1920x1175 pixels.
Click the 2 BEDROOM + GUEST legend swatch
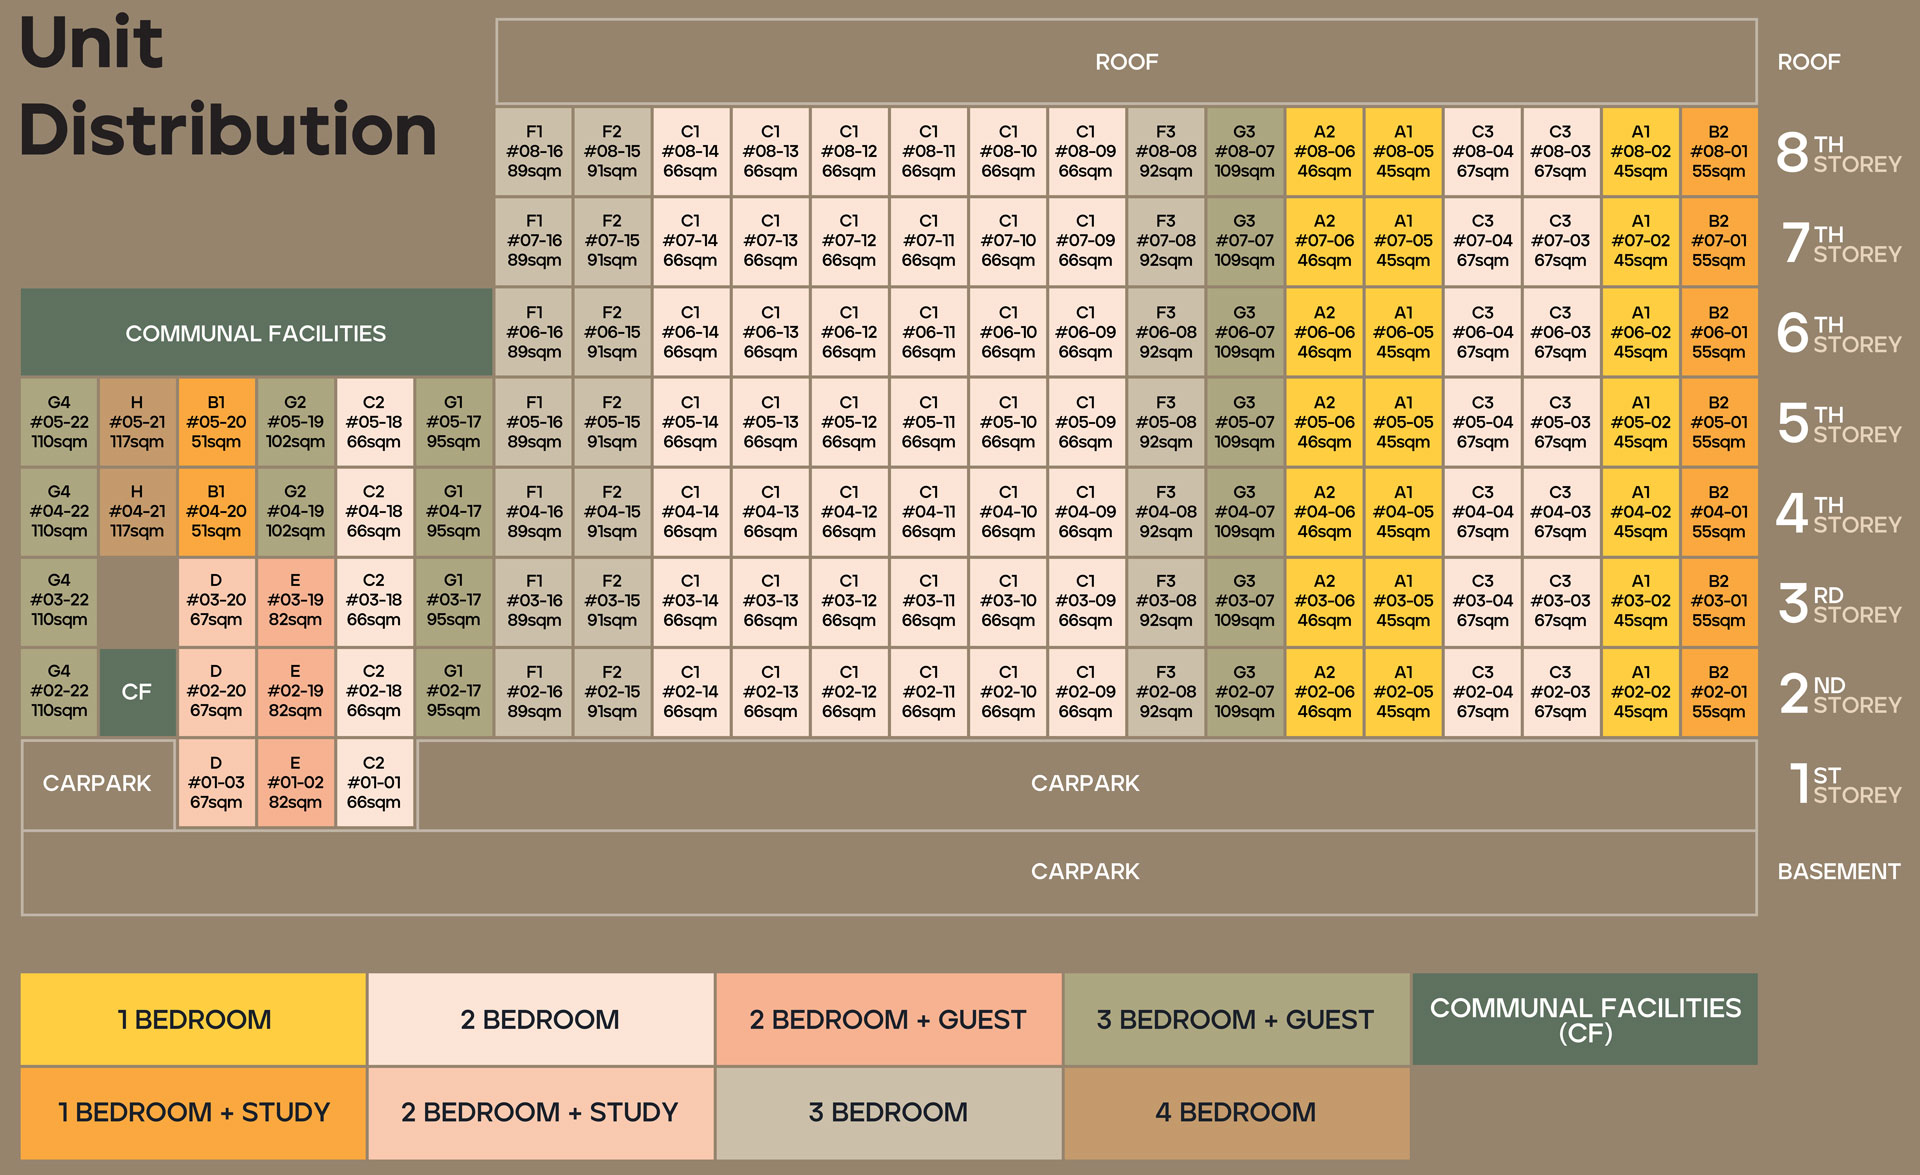889,1019
